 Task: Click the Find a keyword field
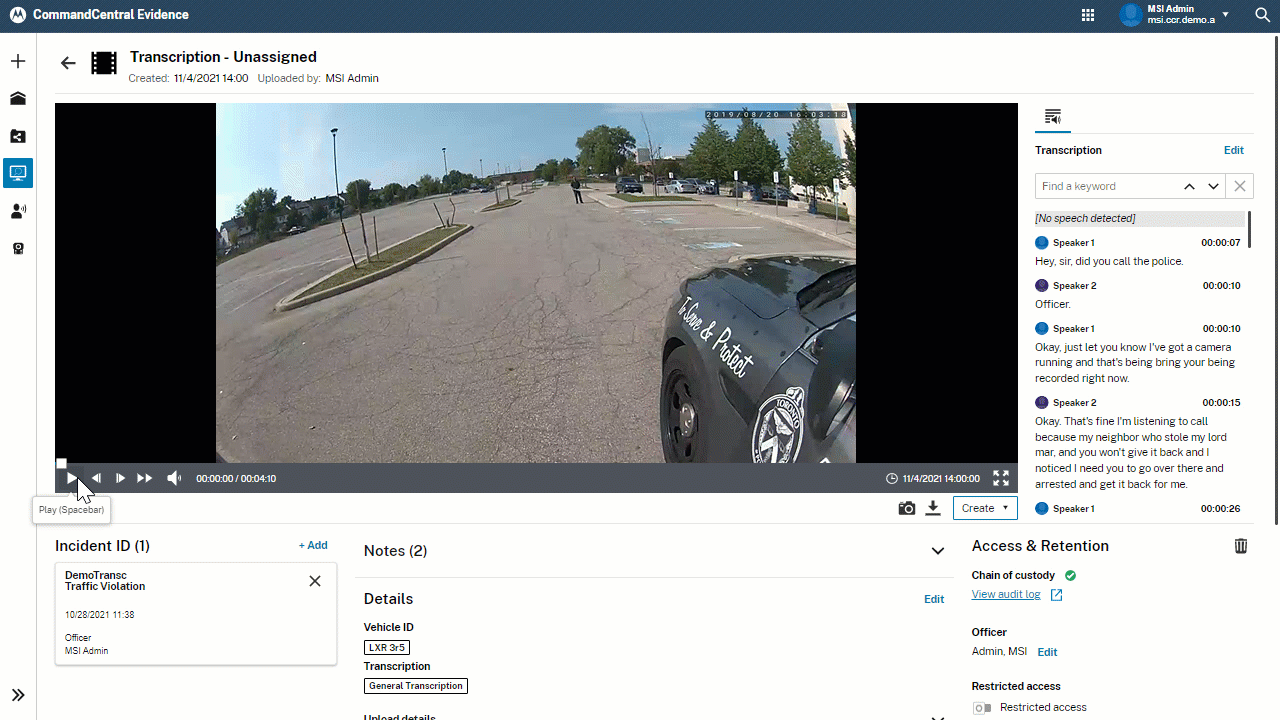tap(1104, 186)
